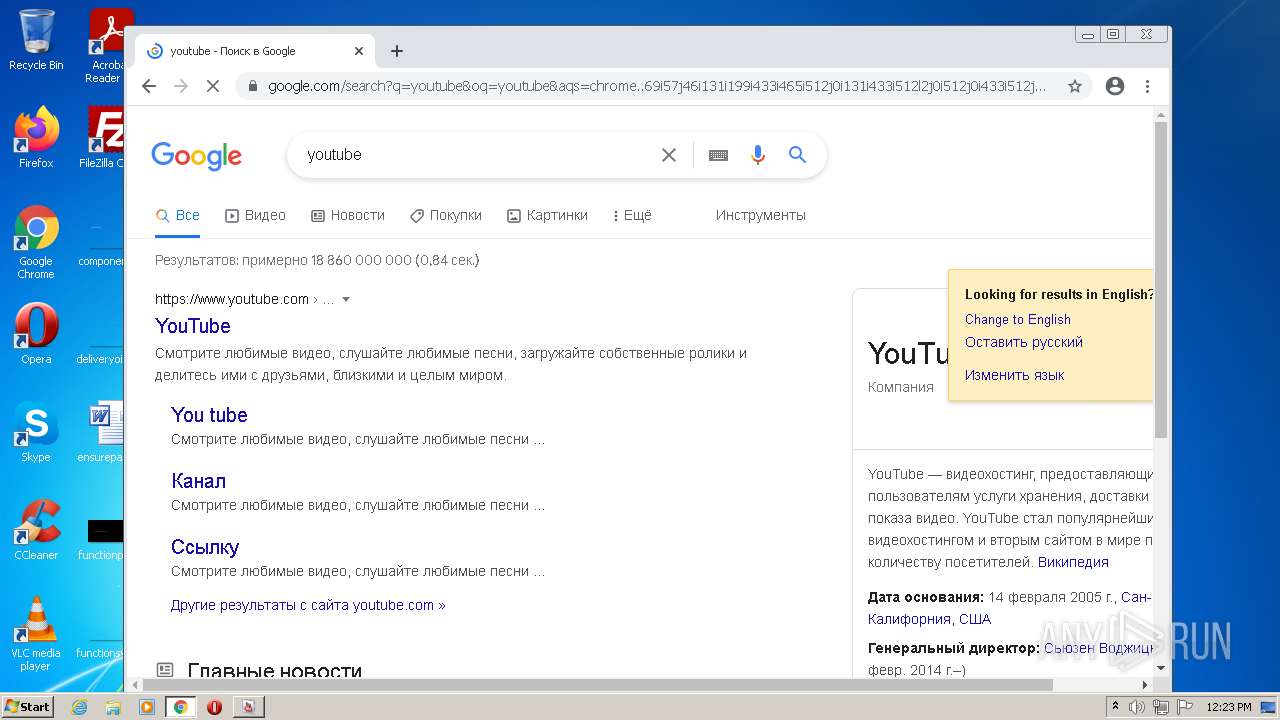Open a new tab with plus
This screenshot has width=1280, height=720.
tap(397, 51)
